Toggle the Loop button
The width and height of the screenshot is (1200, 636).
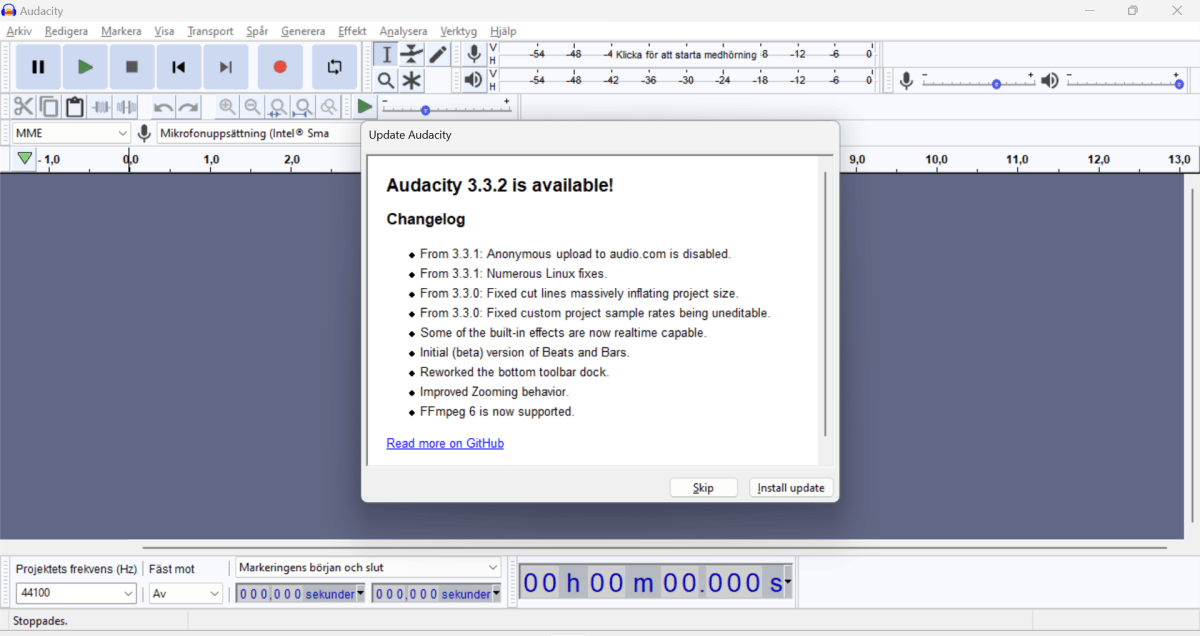pyautogui.click(x=334, y=67)
